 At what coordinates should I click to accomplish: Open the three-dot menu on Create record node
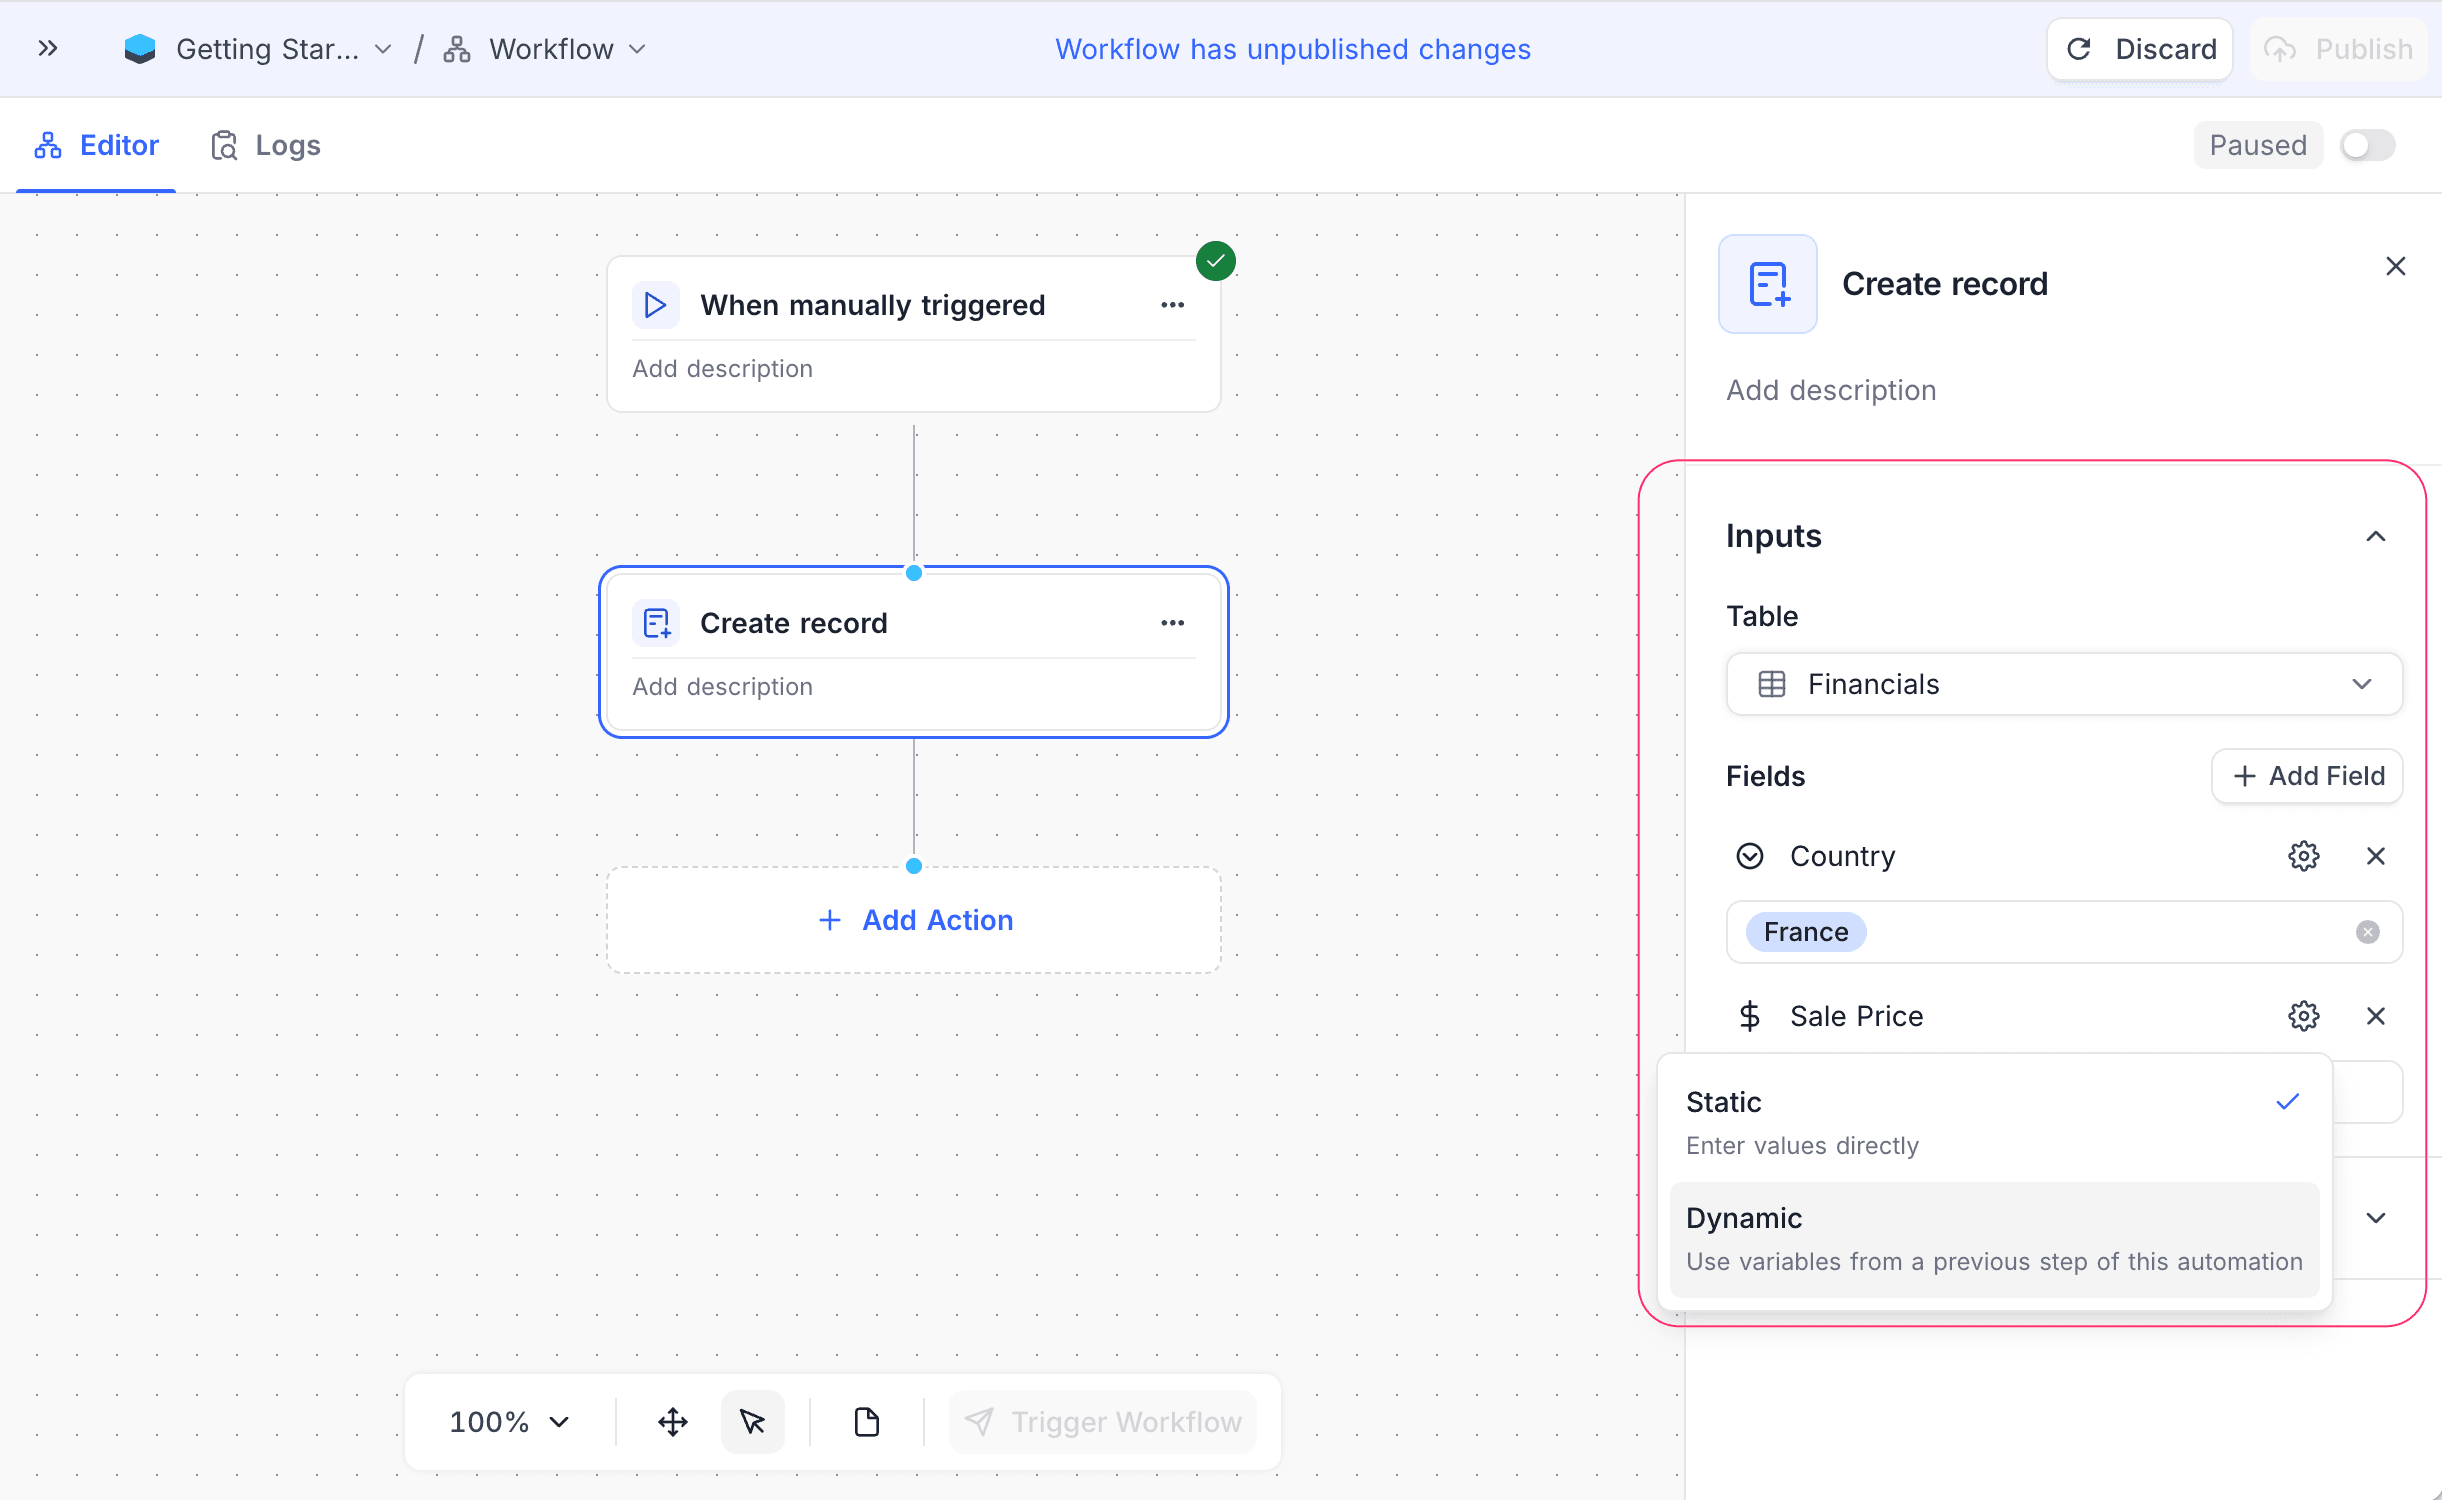click(x=1173, y=622)
